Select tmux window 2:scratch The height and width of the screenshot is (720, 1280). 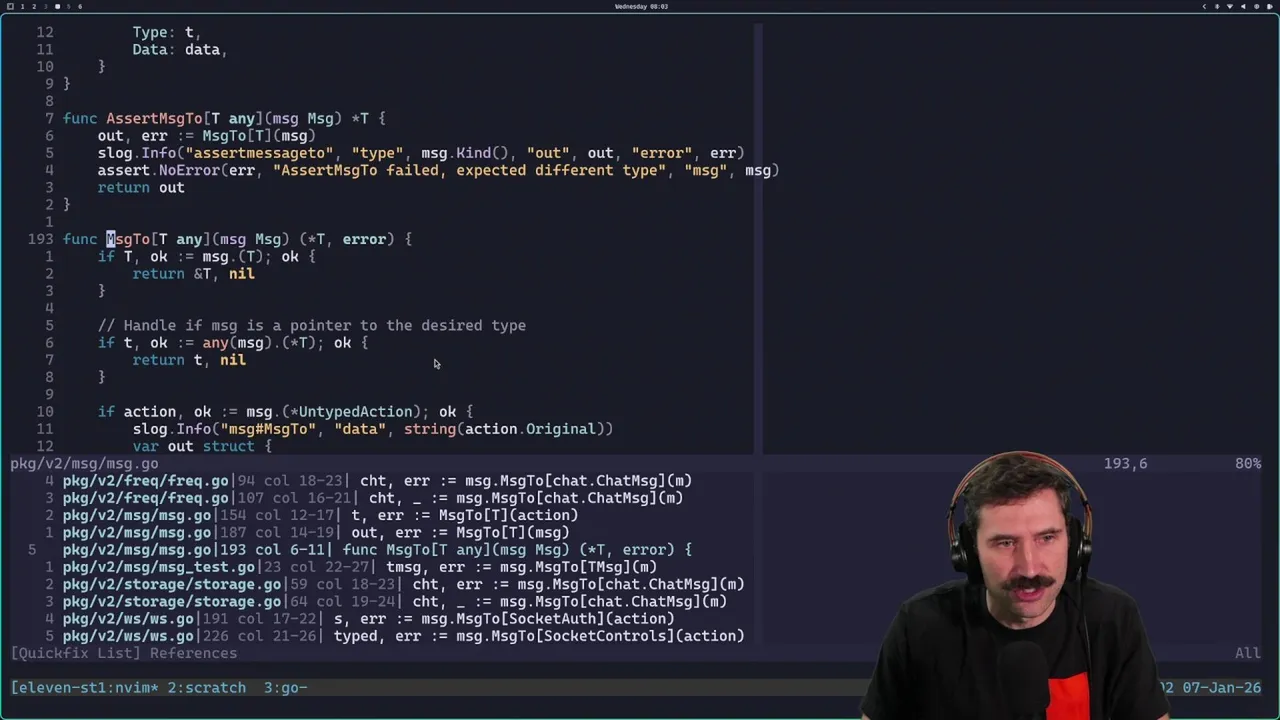[206, 688]
